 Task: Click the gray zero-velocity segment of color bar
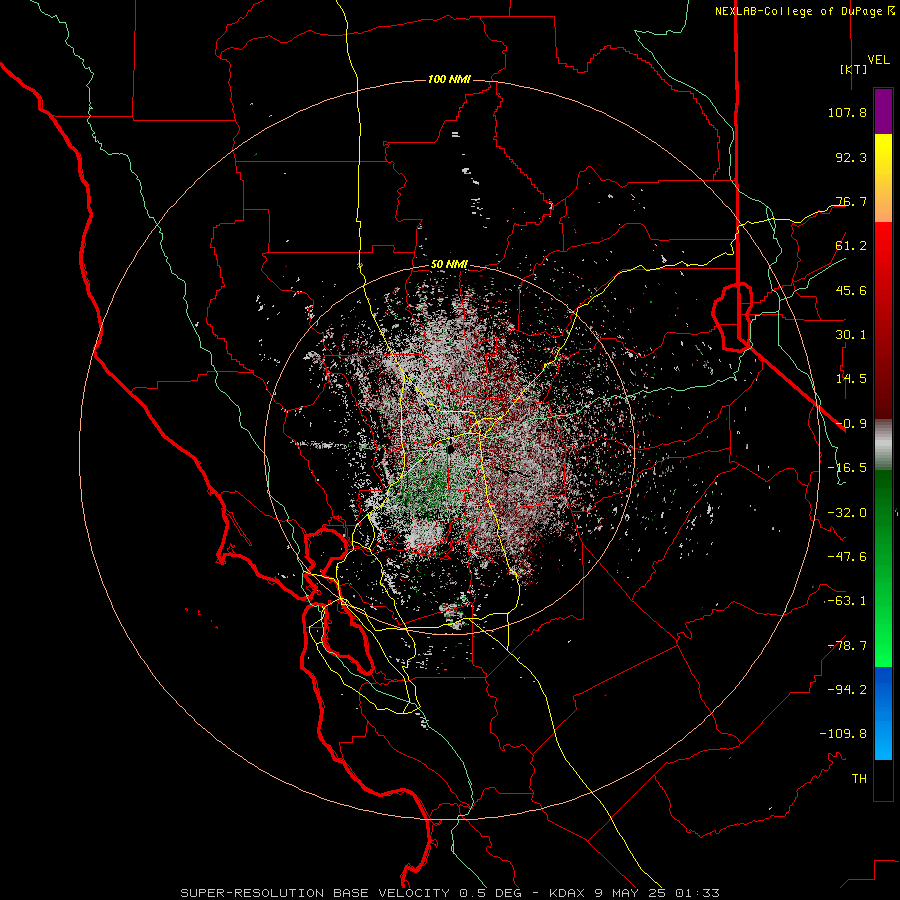click(883, 445)
